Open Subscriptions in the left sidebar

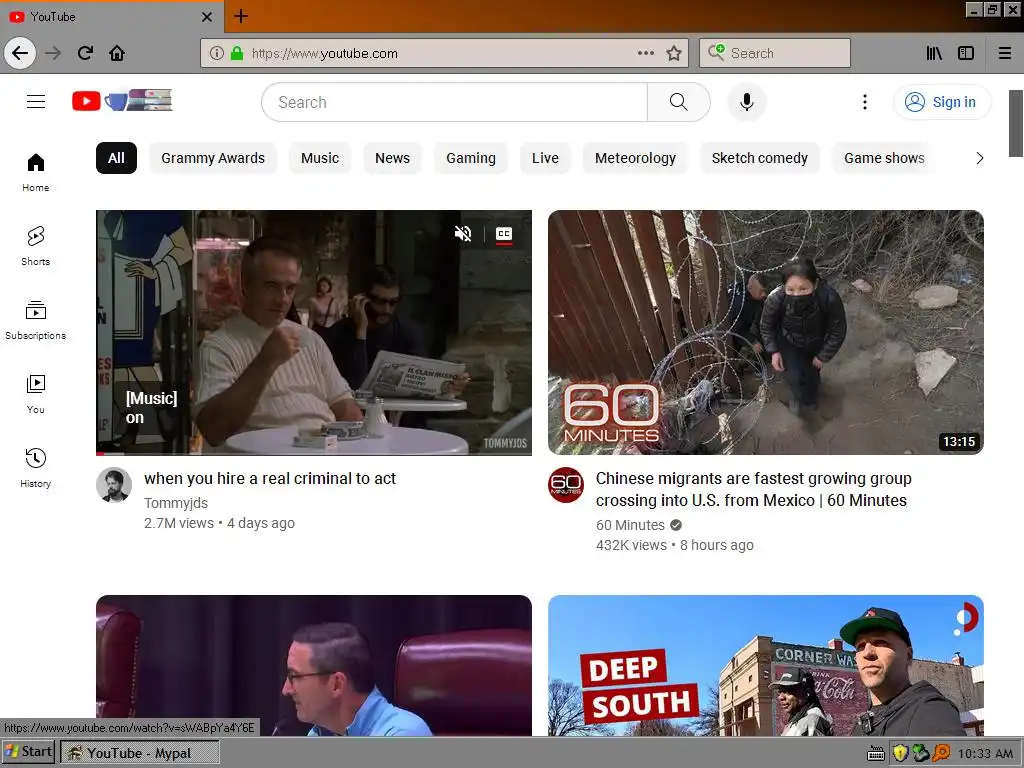pyautogui.click(x=36, y=320)
